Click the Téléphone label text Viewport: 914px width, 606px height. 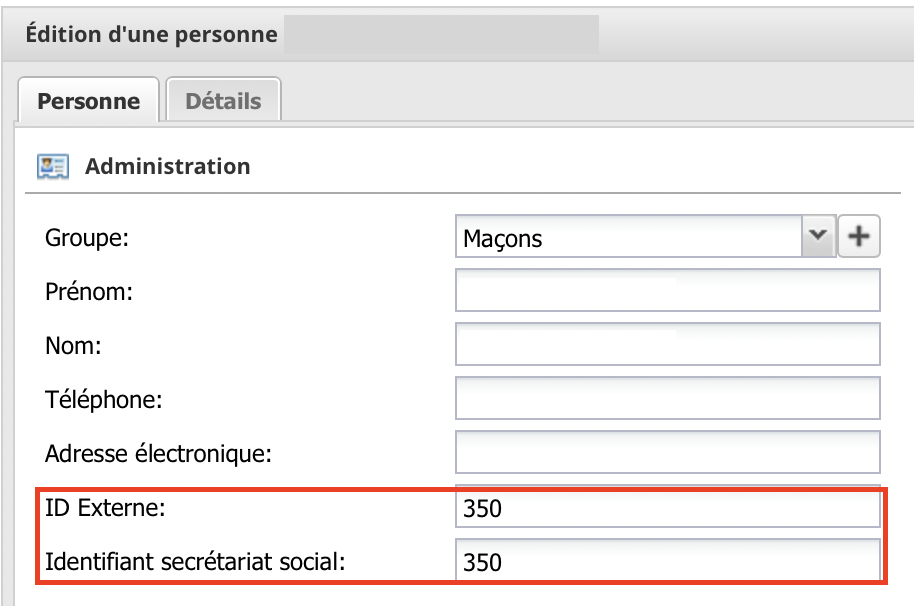[x=104, y=400]
